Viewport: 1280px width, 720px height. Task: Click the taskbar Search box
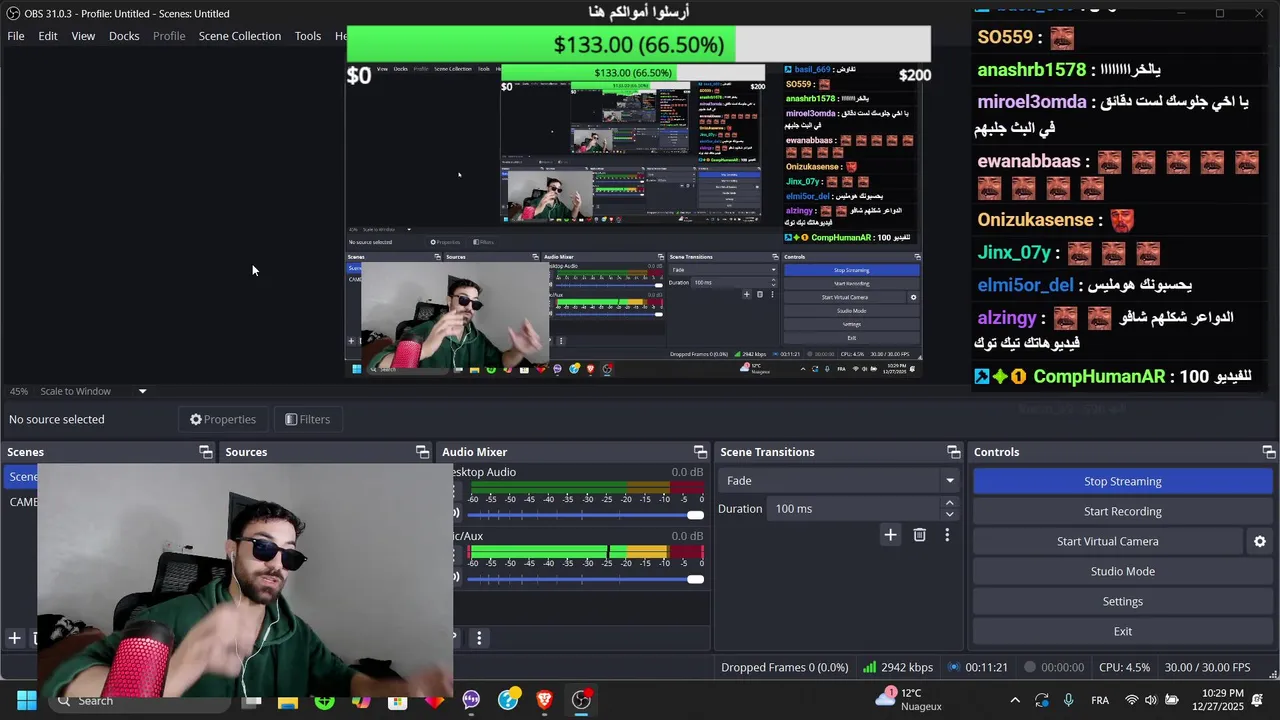pos(140,700)
